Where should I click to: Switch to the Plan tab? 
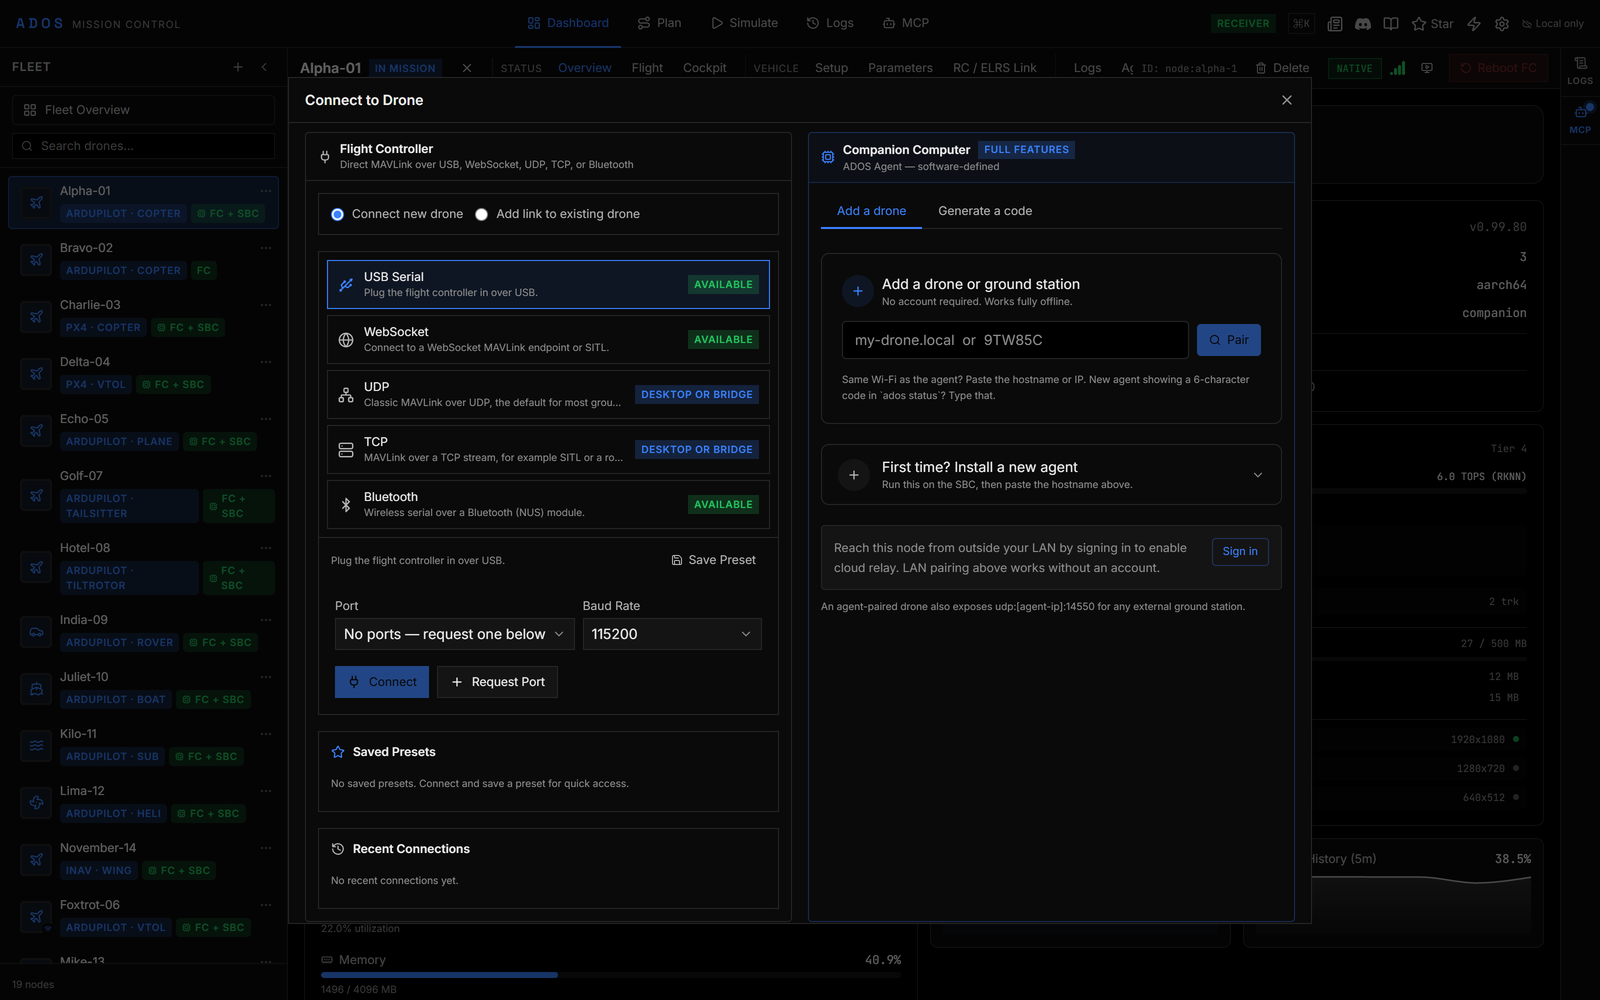pos(659,23)
